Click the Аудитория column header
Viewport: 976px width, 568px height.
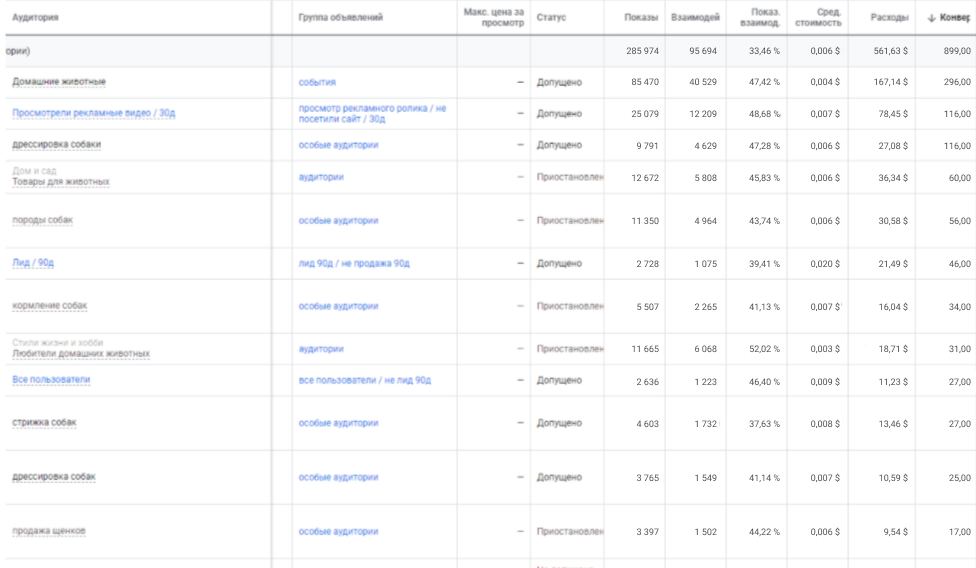[x=35, y=17]
